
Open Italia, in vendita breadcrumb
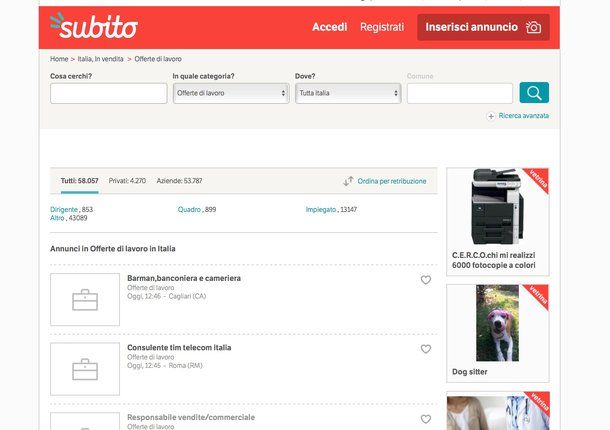[100, 59]
